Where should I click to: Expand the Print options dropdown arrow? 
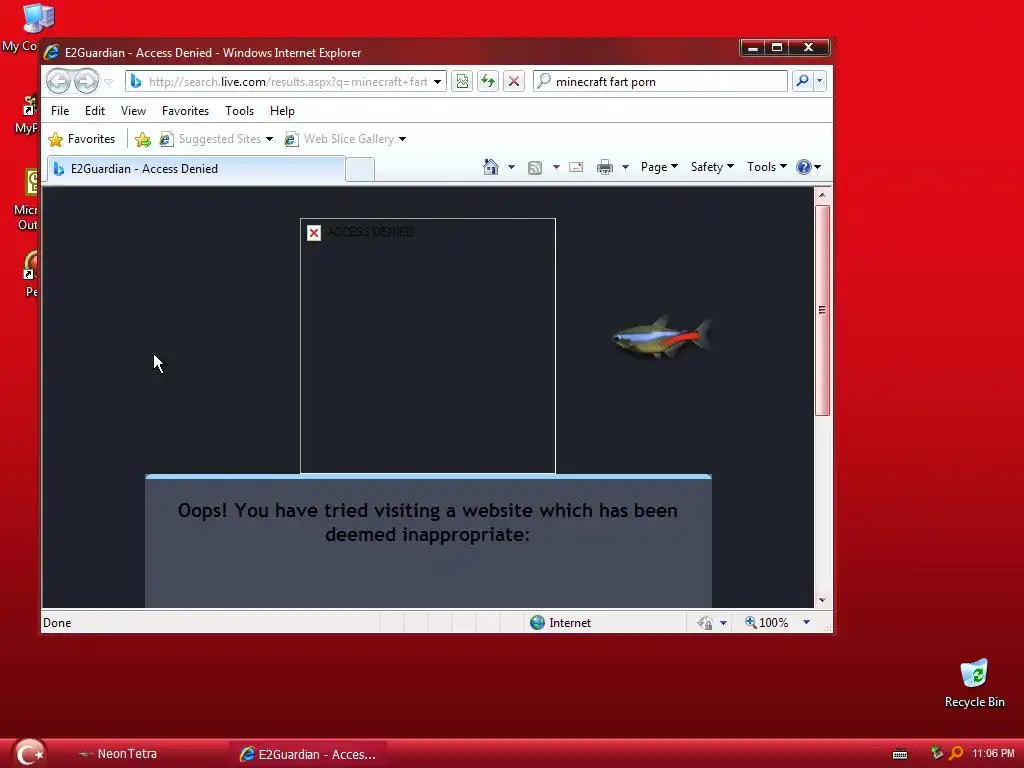[625, 167]
